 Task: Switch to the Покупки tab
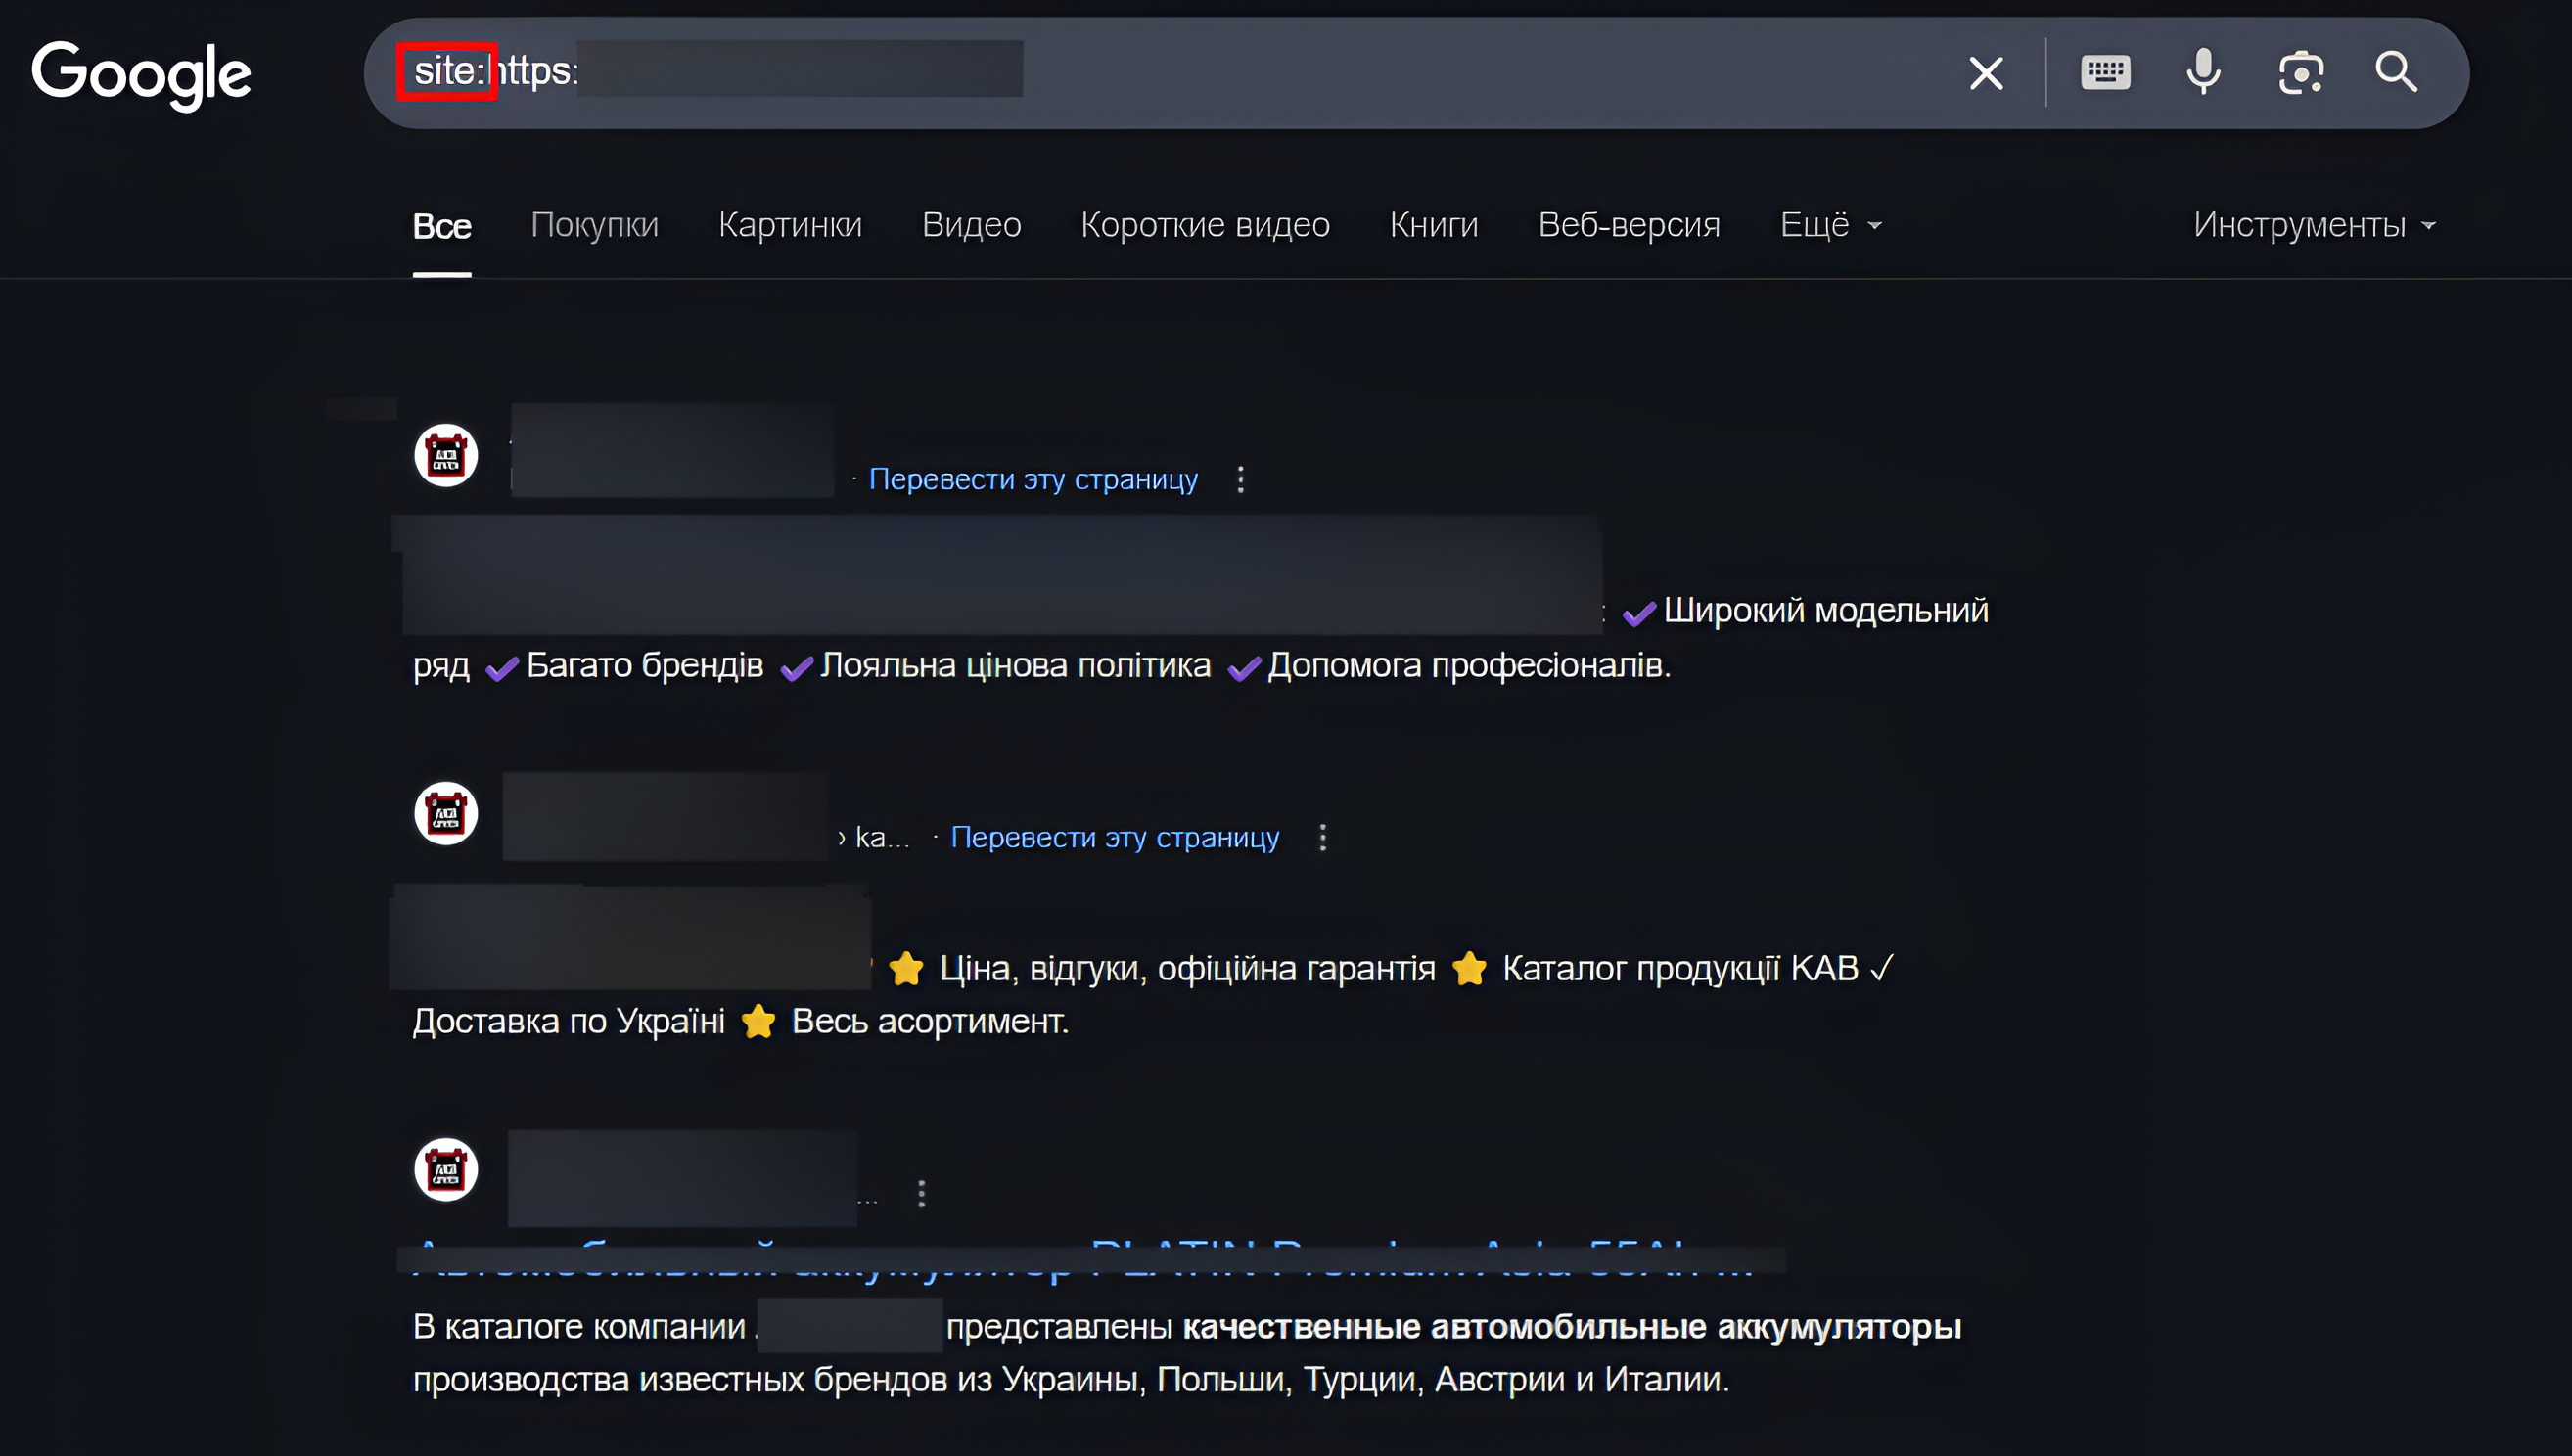click(x=594, y=225)
